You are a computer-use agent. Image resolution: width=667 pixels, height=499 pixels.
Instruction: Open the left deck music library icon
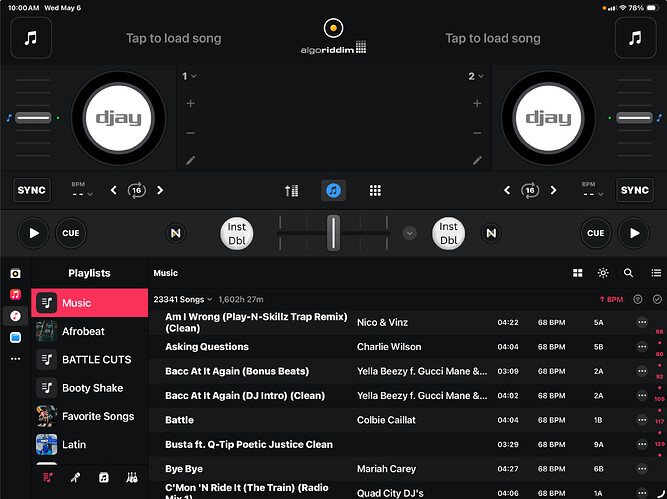(31, 38)
